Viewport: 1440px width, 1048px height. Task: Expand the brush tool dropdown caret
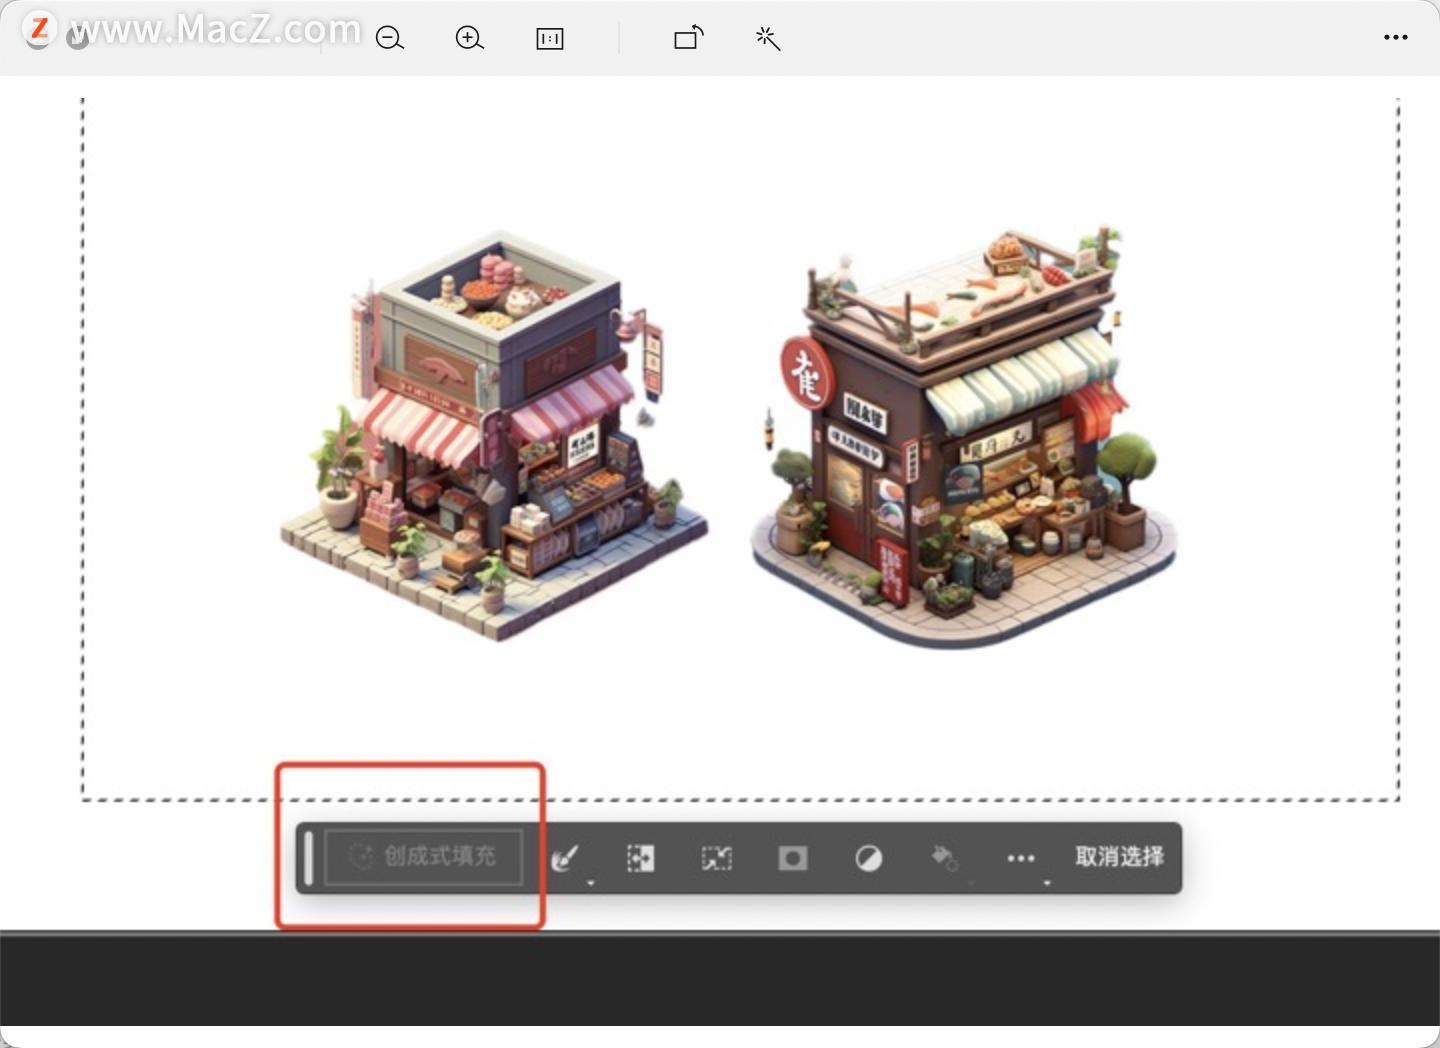pos(591,883)
